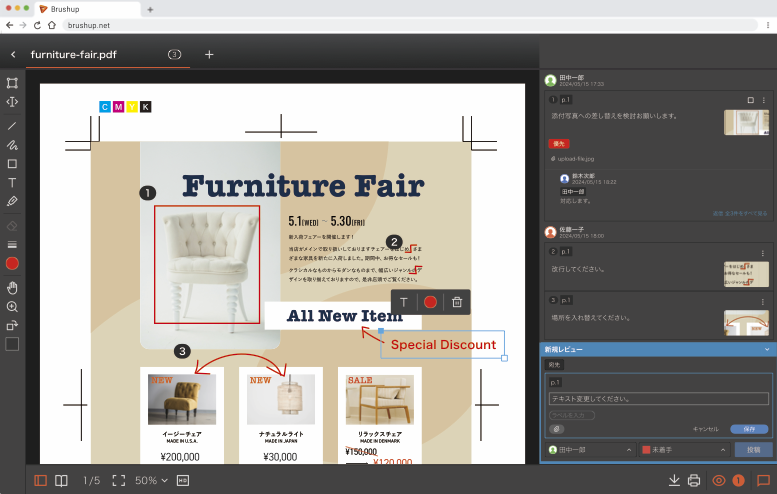Click the print icon in bottom bar

[x=694, y=480]
